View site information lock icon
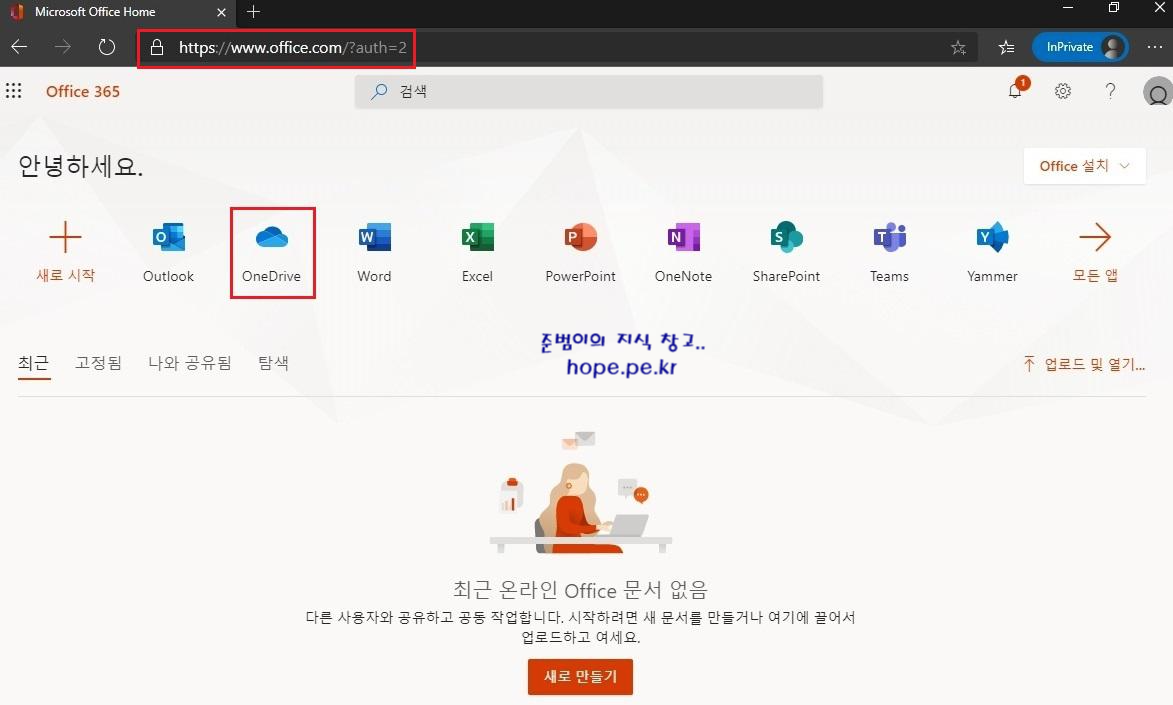 [156, 48]
